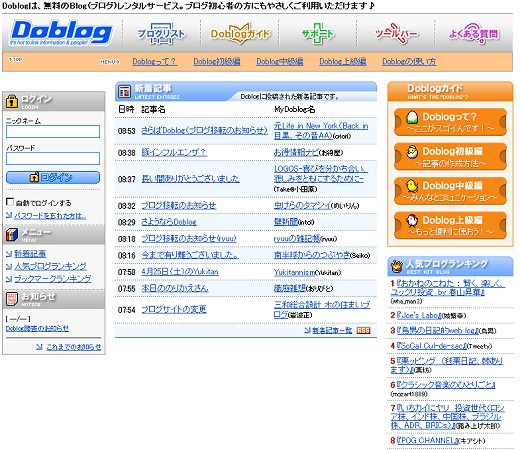Open 新着記事 in the sidebar menu

(x=30, y=254)
